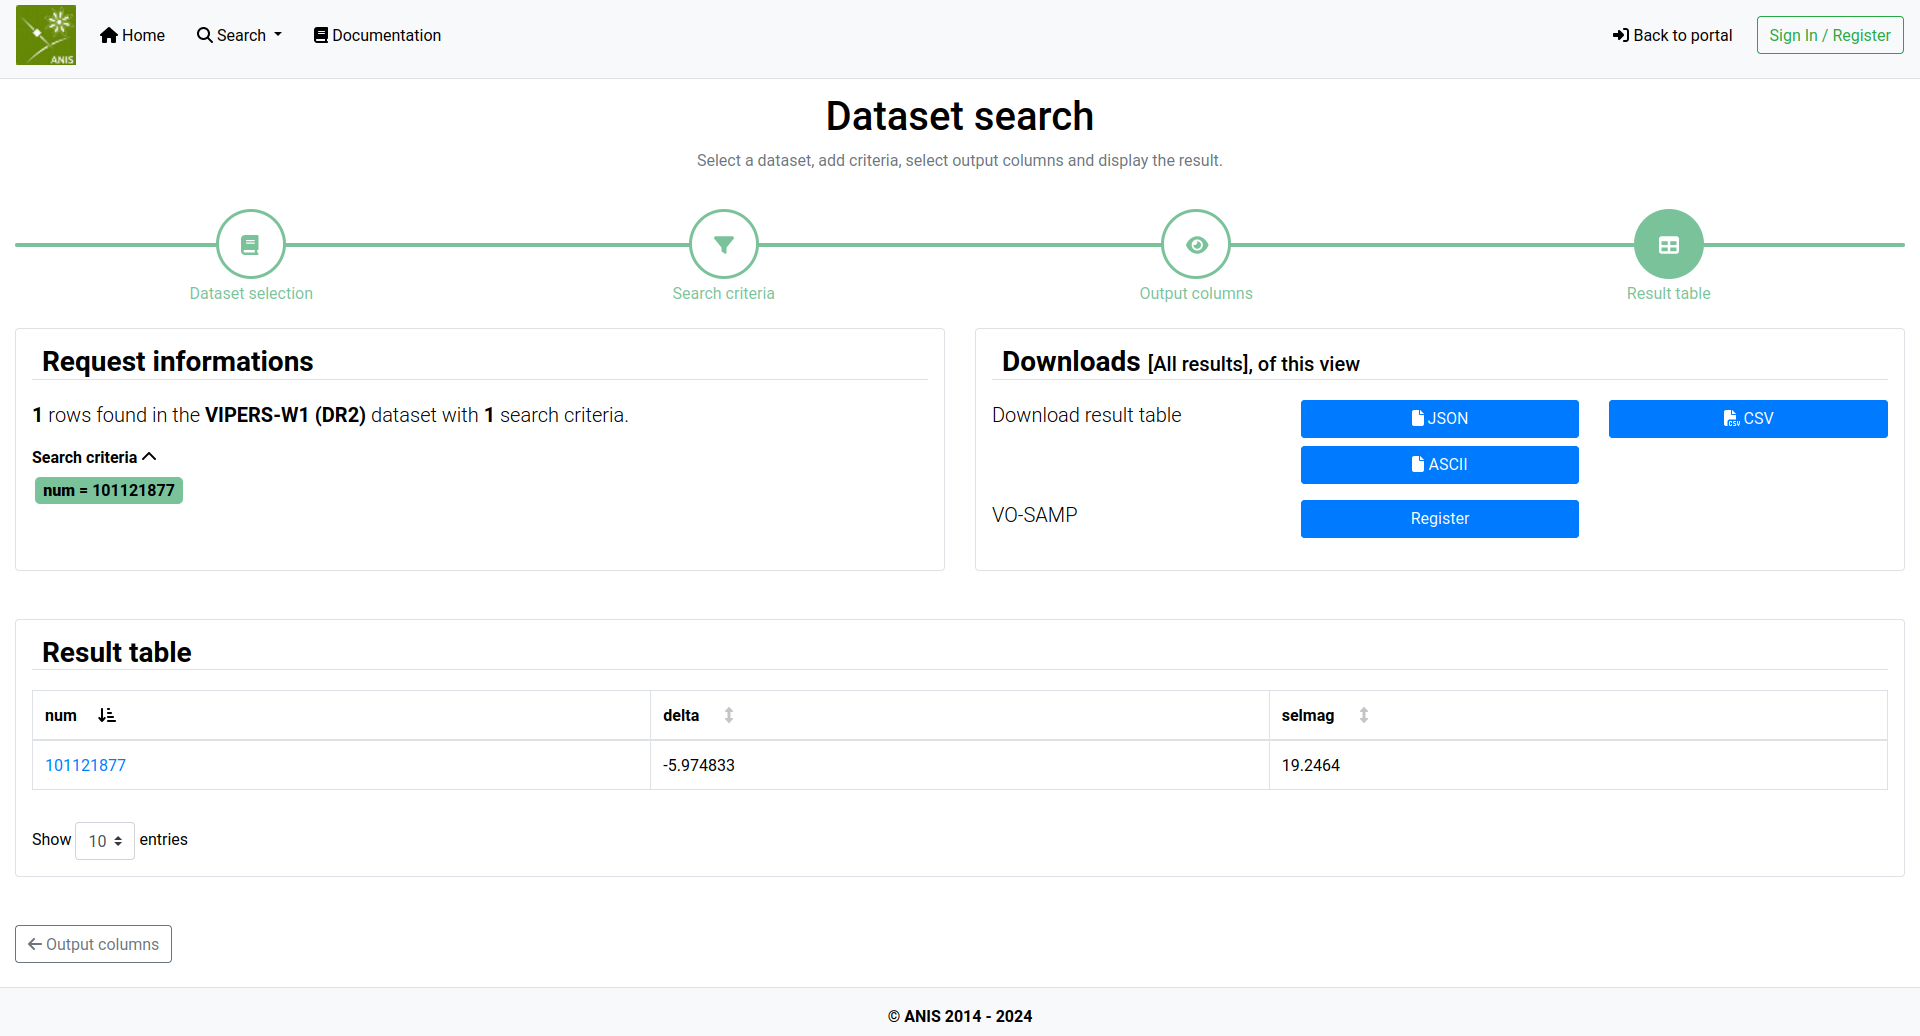Collapse the Search criteria section

(x=94, y=457)
